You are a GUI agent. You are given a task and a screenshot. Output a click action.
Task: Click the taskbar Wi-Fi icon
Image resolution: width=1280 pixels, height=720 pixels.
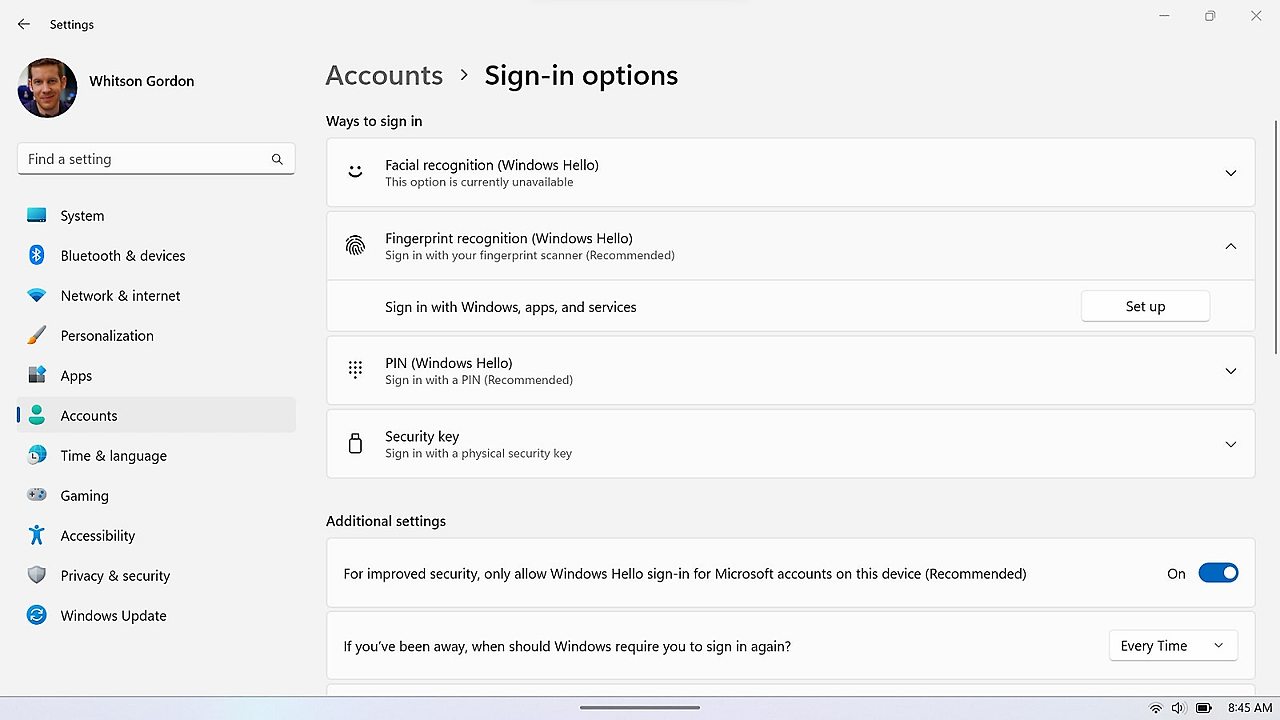coord(1156,708)
